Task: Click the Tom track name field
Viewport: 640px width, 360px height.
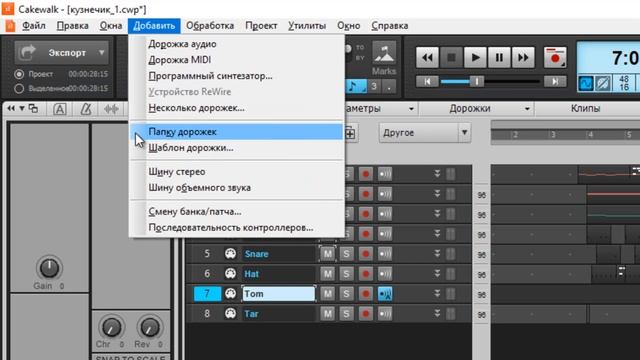Action: [279, 294]
